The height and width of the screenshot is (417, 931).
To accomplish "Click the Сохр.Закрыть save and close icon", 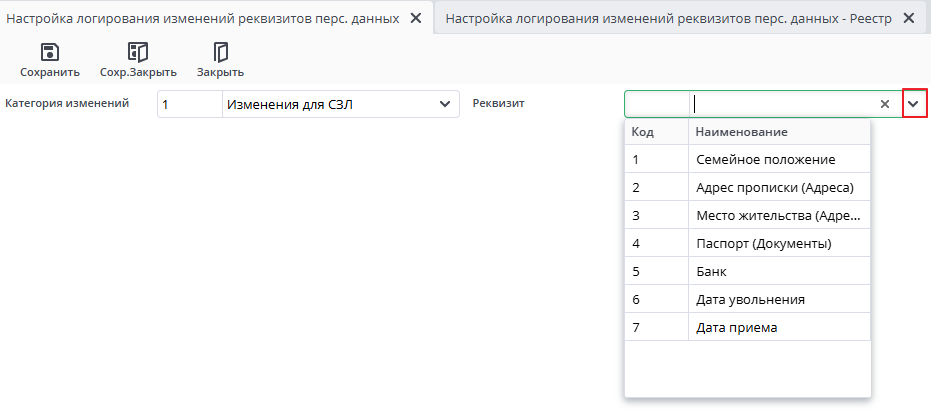I will point(138,52).
